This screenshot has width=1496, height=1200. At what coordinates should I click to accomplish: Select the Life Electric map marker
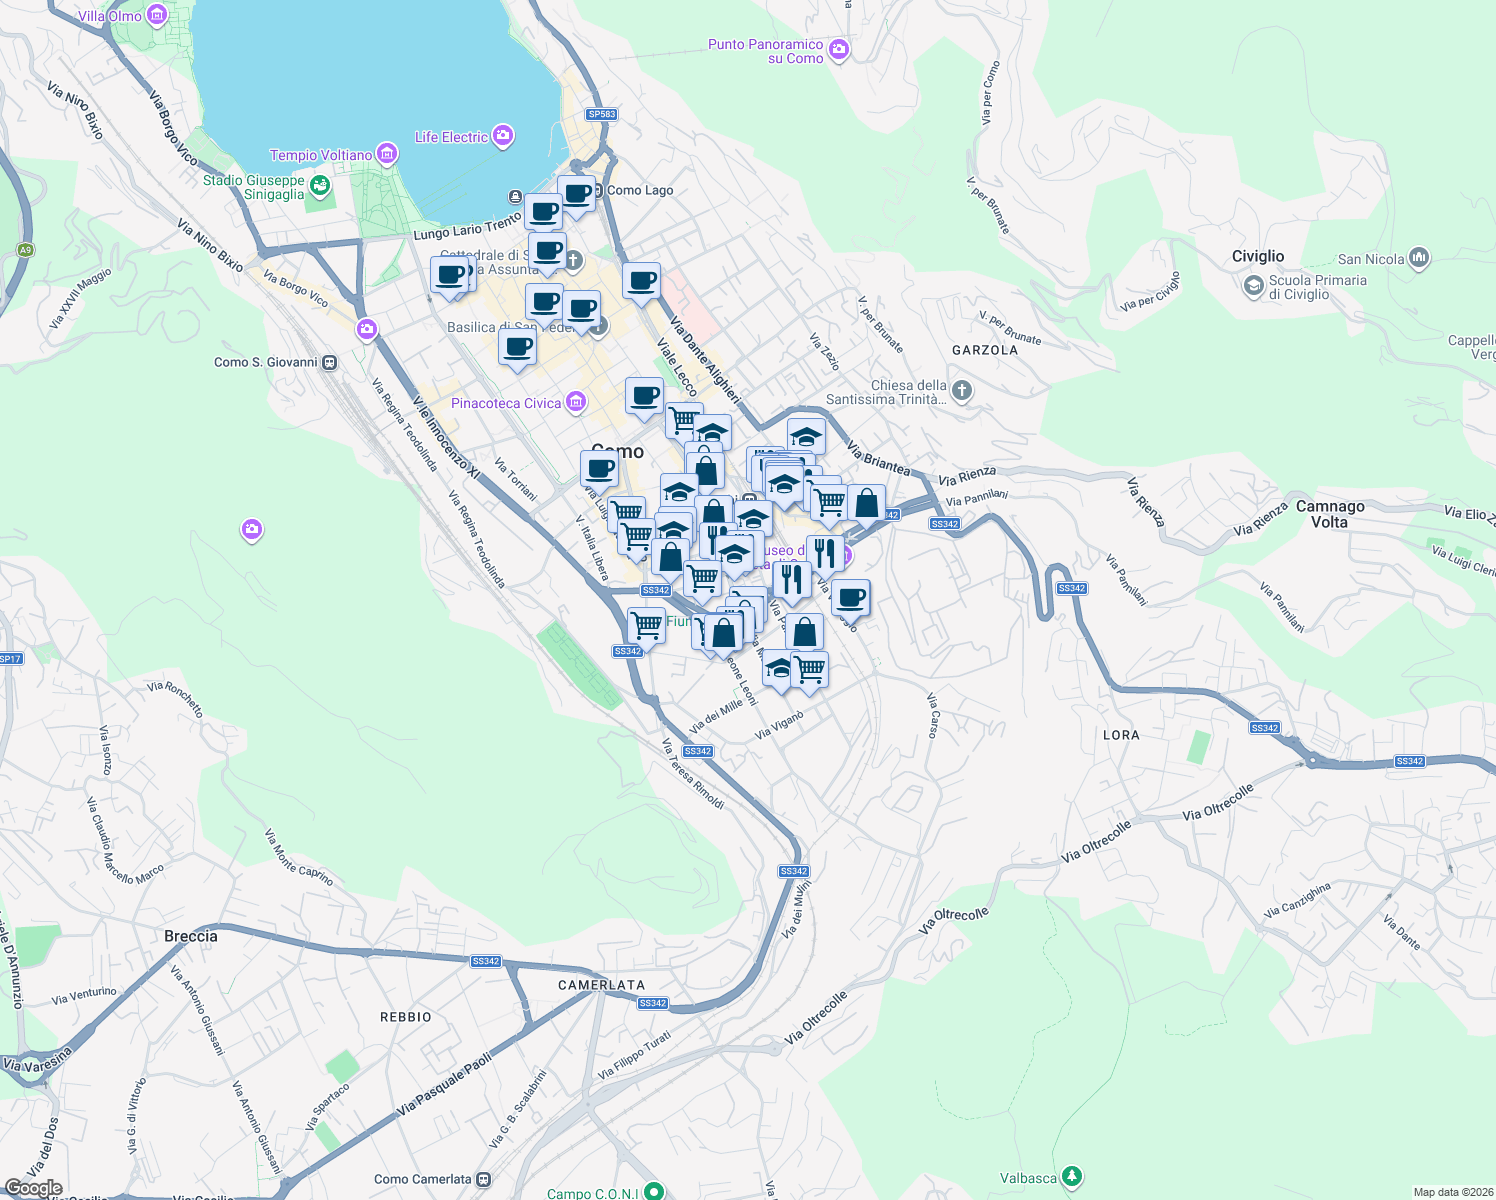point(502,136)
